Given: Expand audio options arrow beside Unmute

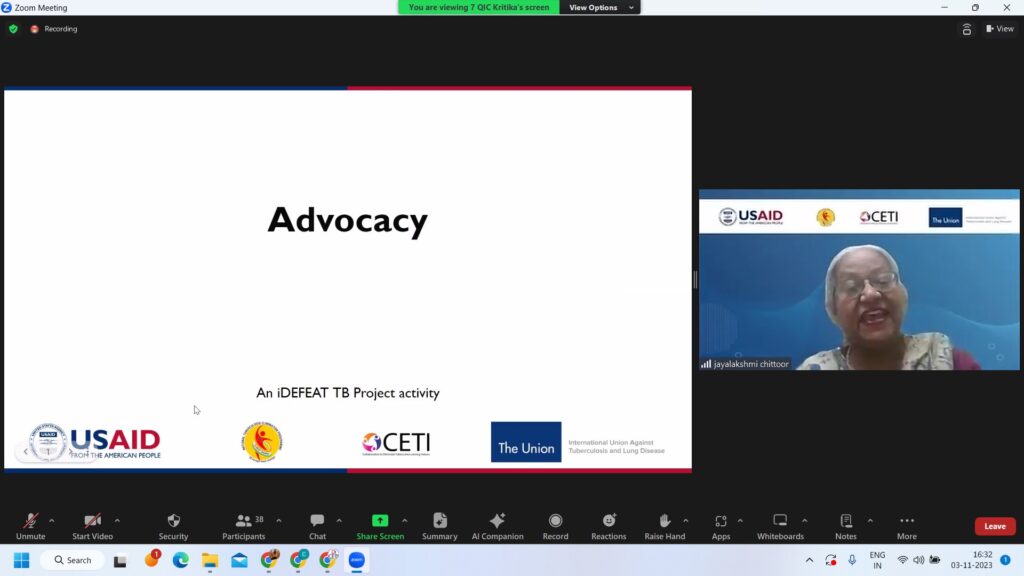Looking at the screenshot, I should pyautogui.click(x=52, y=520).
